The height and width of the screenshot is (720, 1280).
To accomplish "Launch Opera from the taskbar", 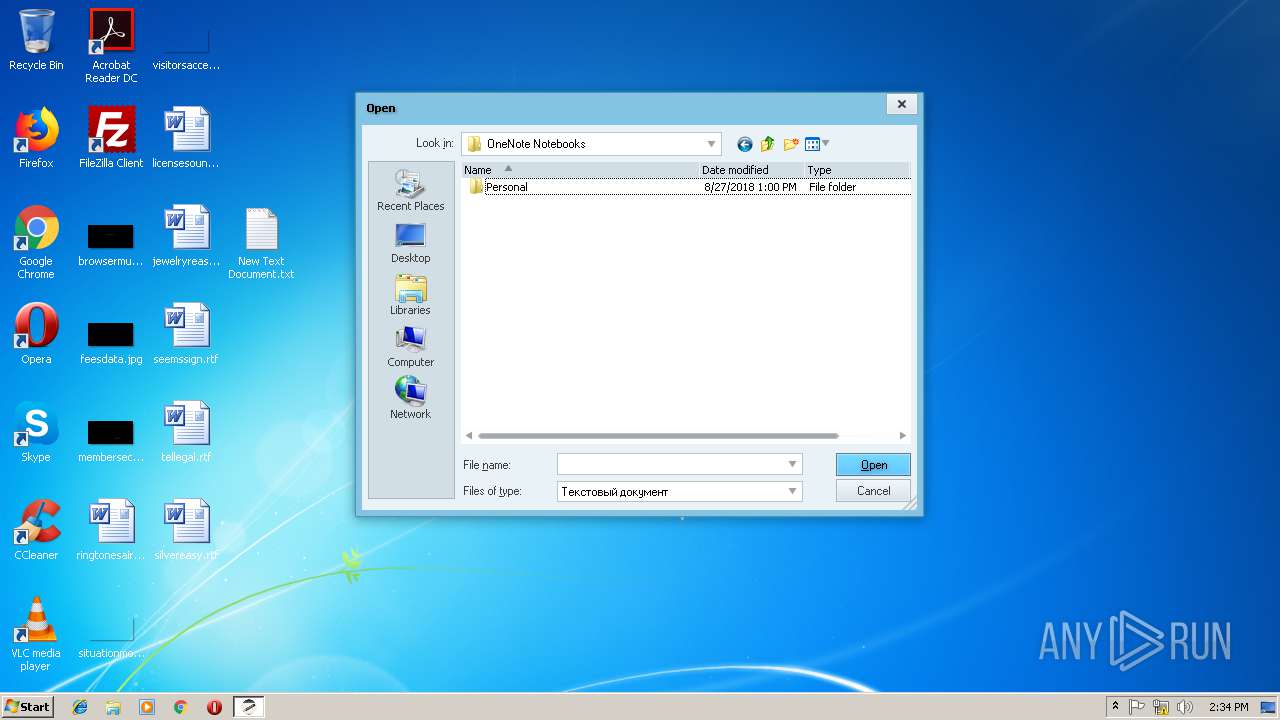I will [x=214, y=707].
